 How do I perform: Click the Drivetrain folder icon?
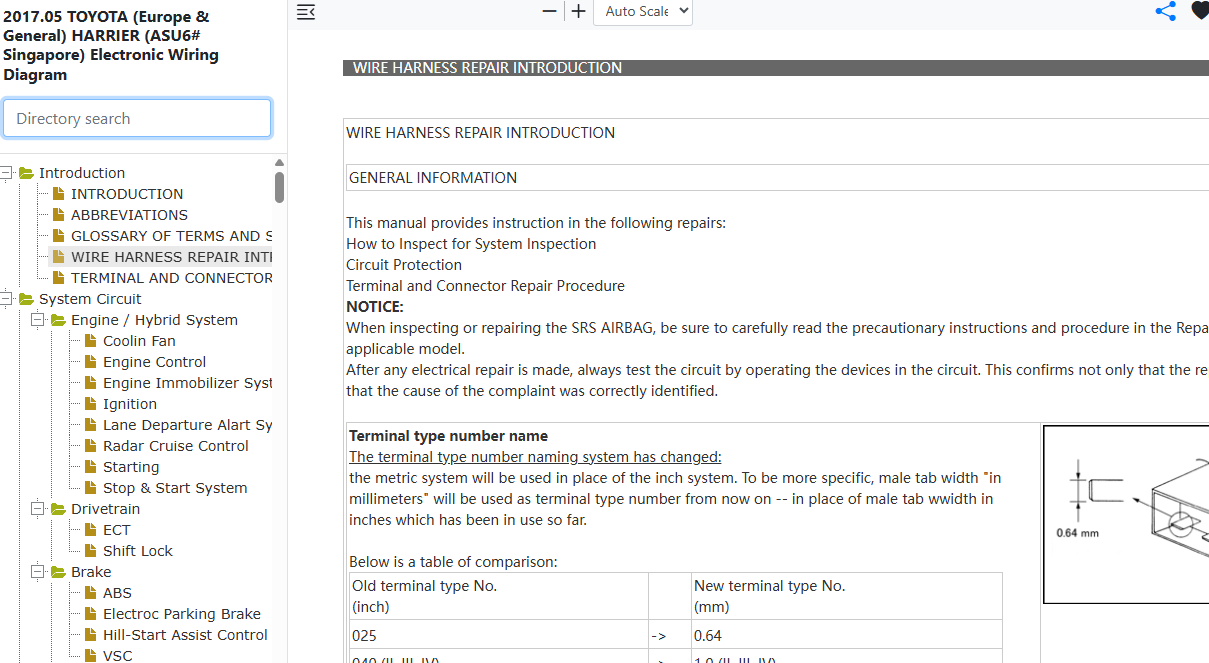58,509
